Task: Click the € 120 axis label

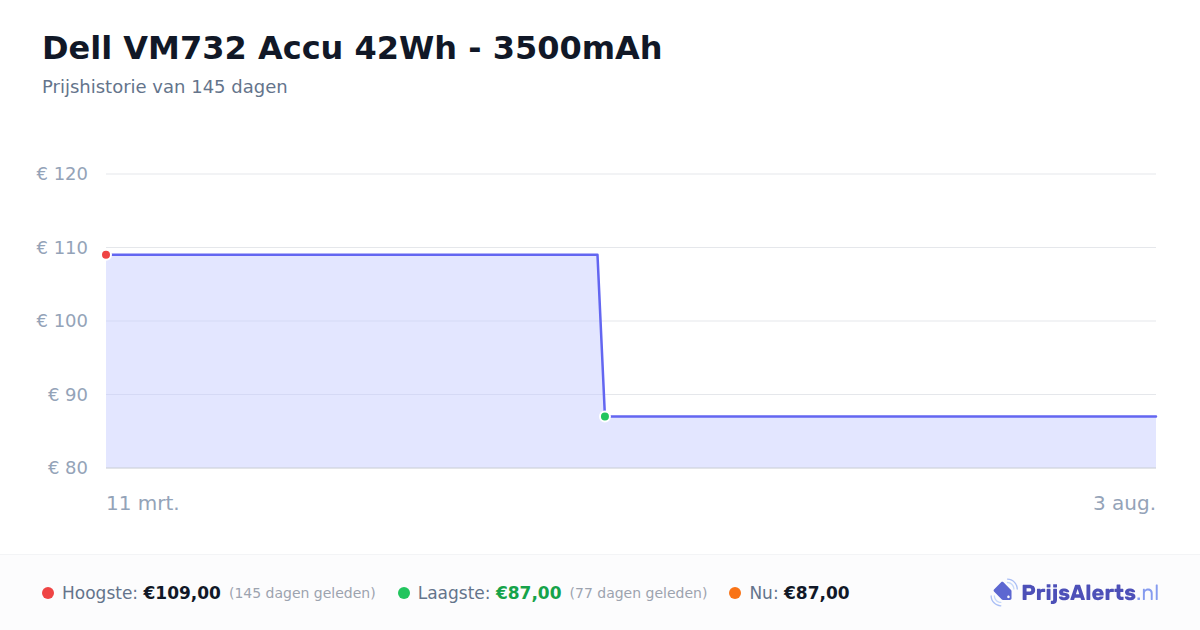Action: click(x=62, y=174)
